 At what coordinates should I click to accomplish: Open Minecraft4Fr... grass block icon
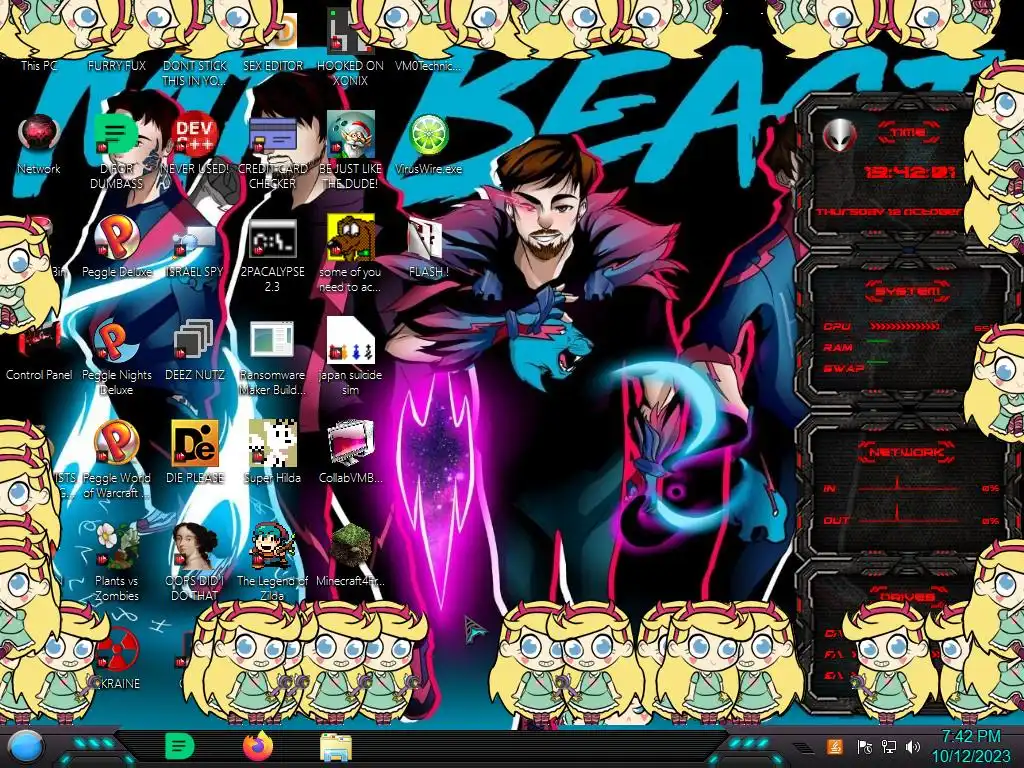(350, 547)
